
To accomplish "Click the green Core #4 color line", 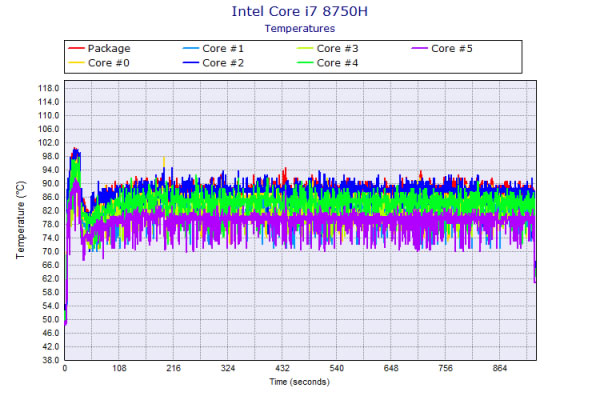I will [x=305, y=63].
